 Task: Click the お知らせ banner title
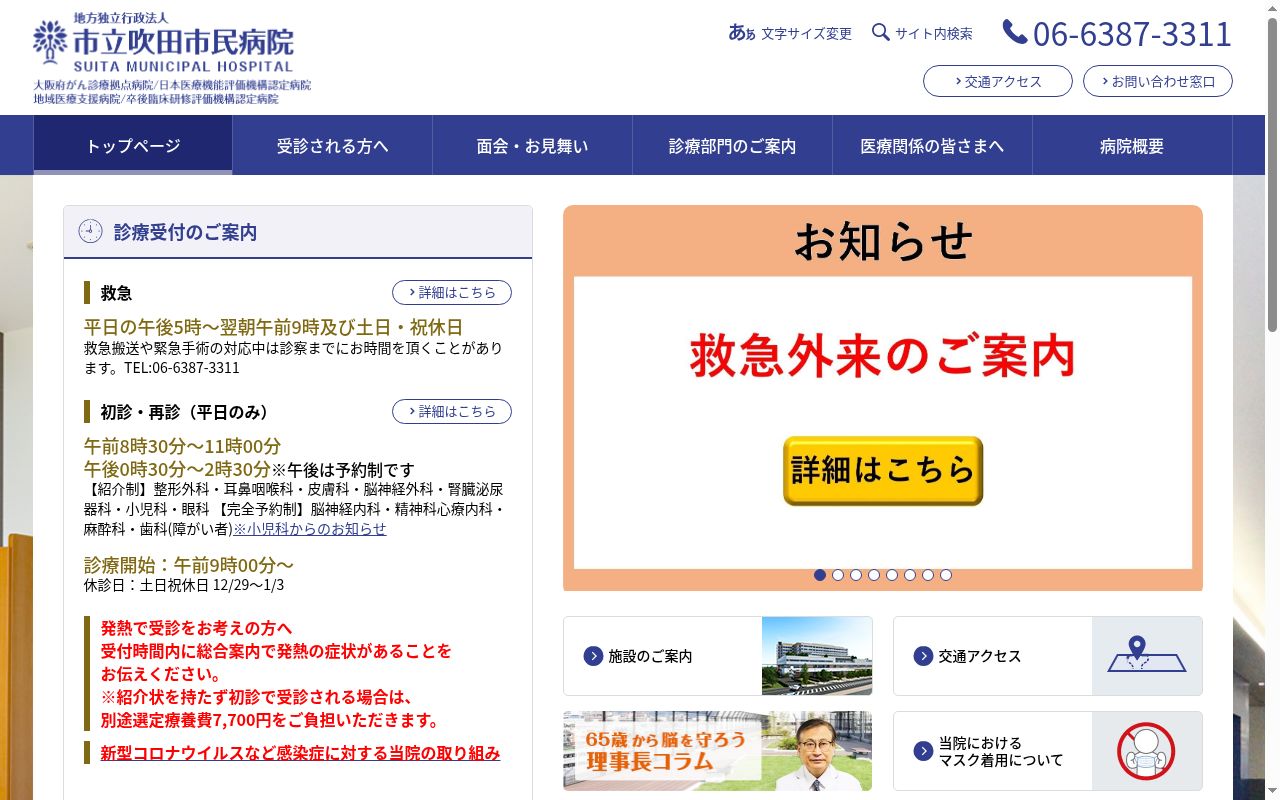click(883, 241)
